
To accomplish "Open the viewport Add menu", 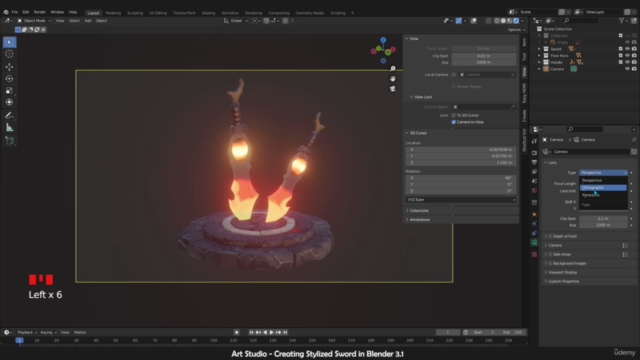I will coord(88,20).
